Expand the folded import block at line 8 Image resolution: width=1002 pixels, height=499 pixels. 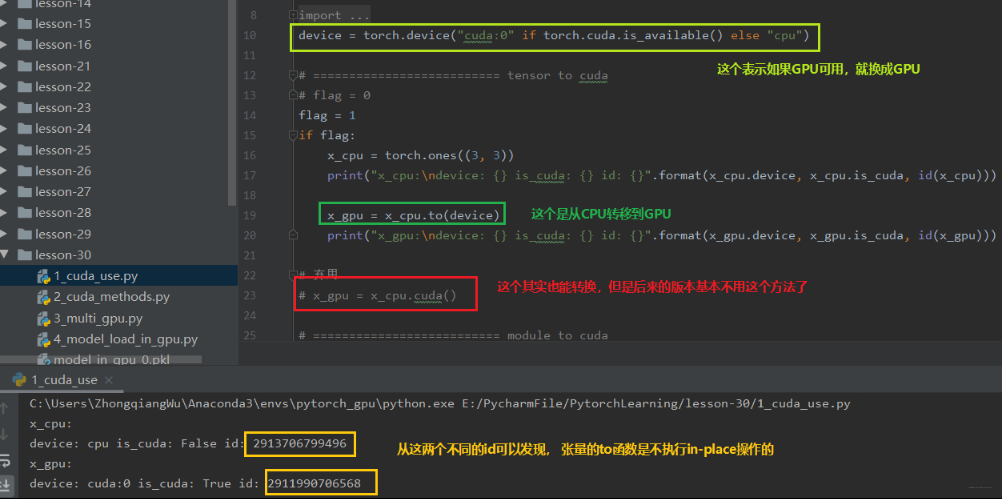[x=293, y=15]
